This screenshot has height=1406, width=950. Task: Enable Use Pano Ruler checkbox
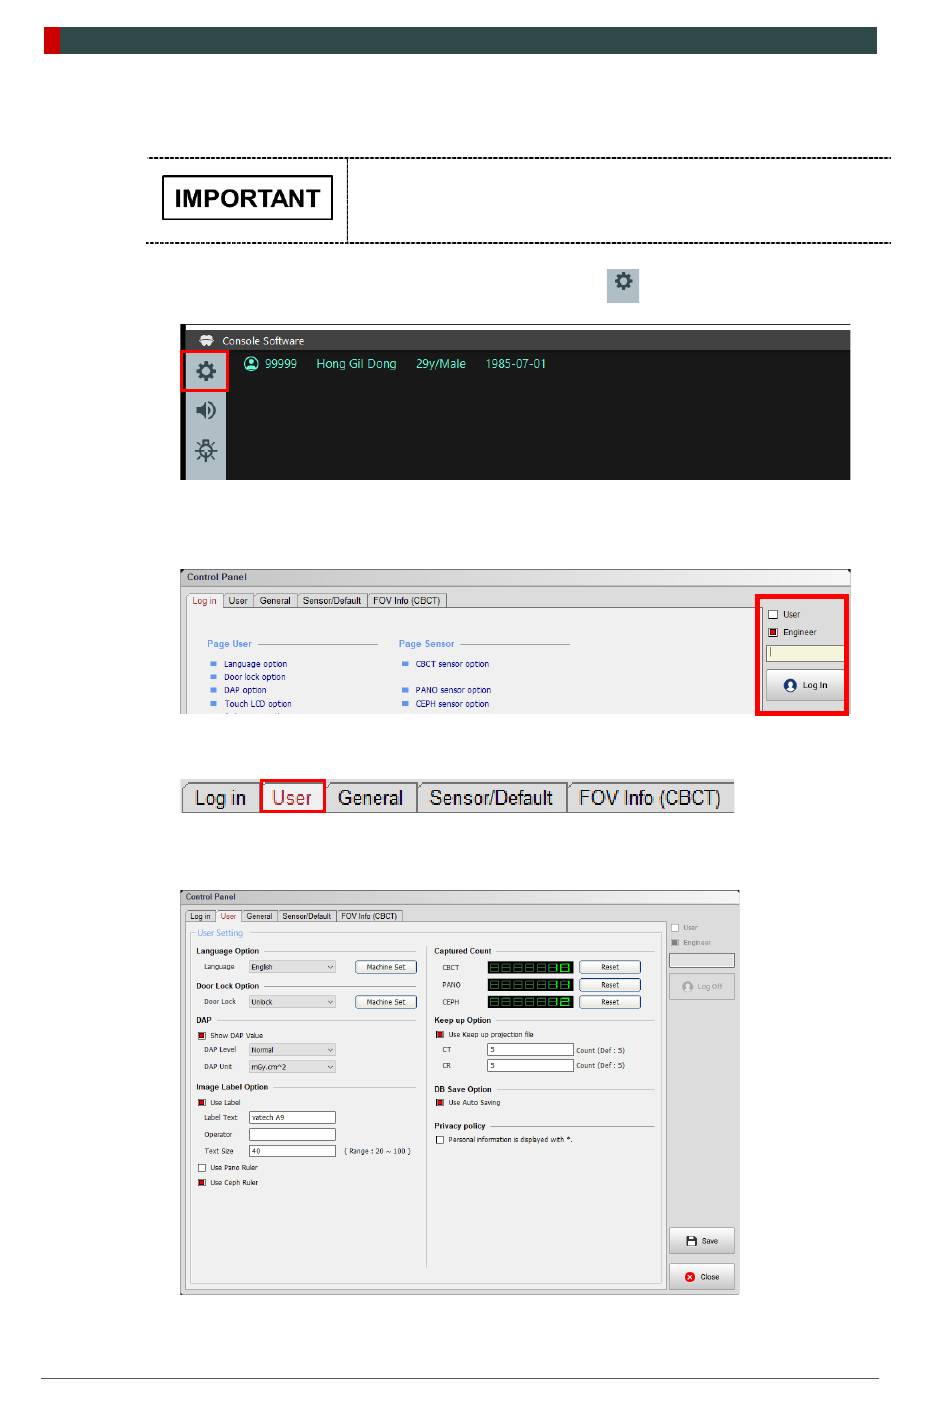[202, 1168]
